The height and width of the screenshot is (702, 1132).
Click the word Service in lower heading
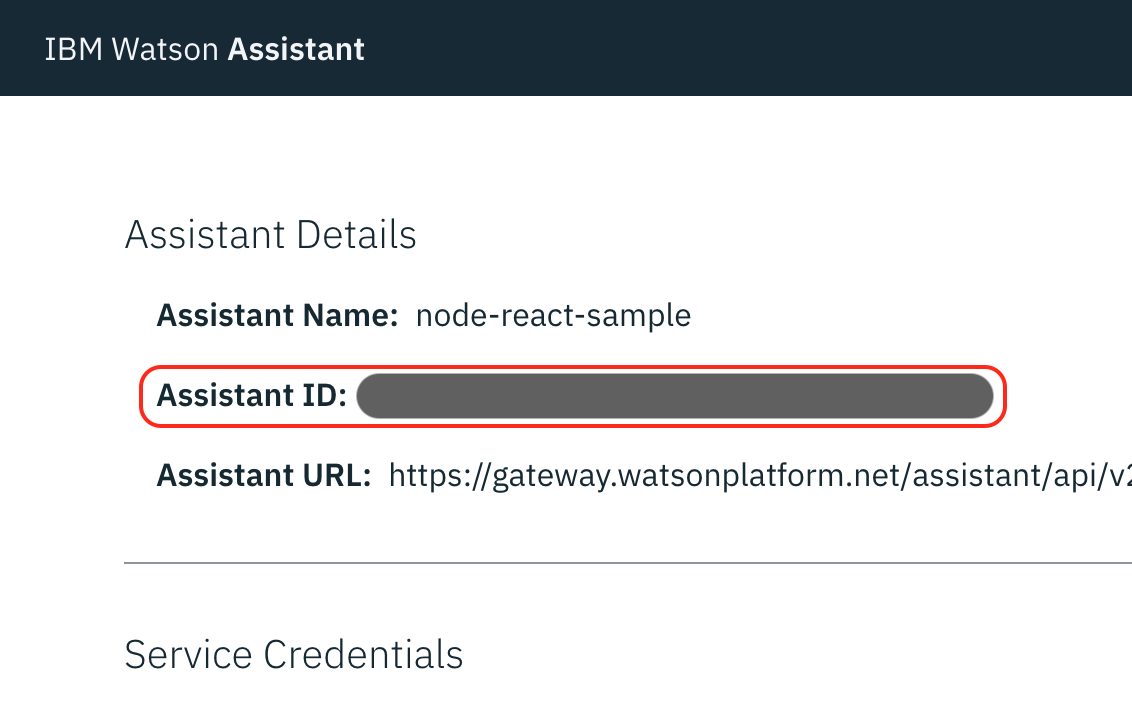[x=189, y=654]
